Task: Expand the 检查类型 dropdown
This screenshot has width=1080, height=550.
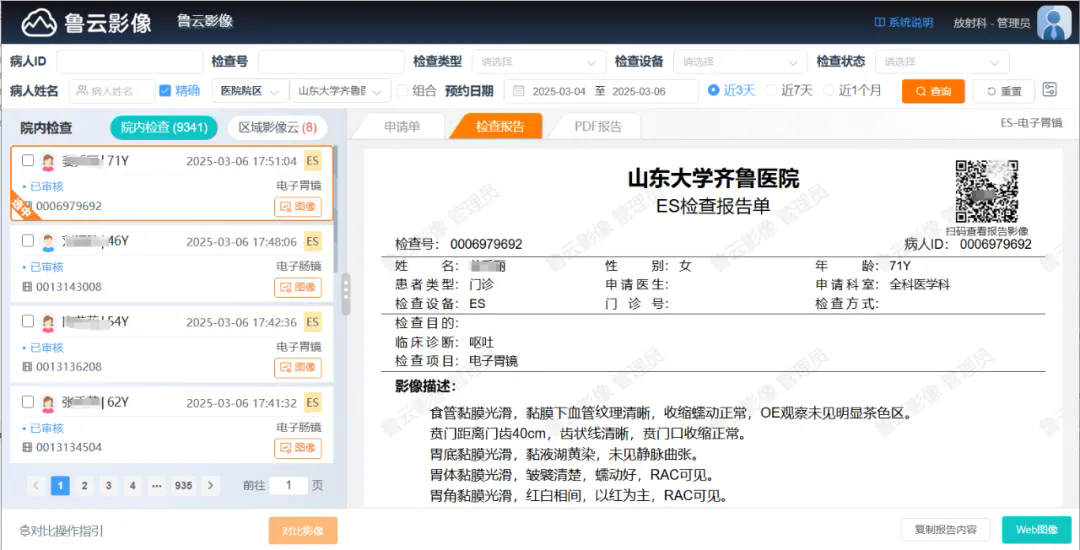Action: click(538, 62)
